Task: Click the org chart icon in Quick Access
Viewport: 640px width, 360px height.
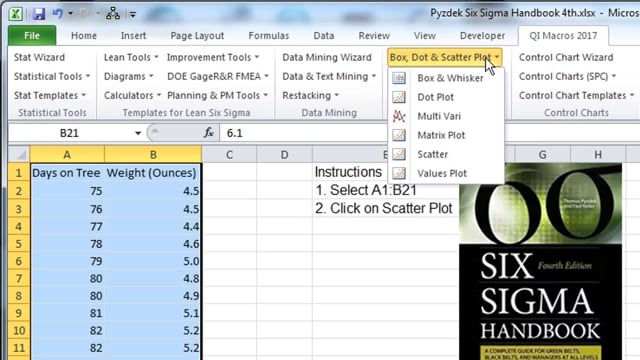Action: tap(113, 14)
